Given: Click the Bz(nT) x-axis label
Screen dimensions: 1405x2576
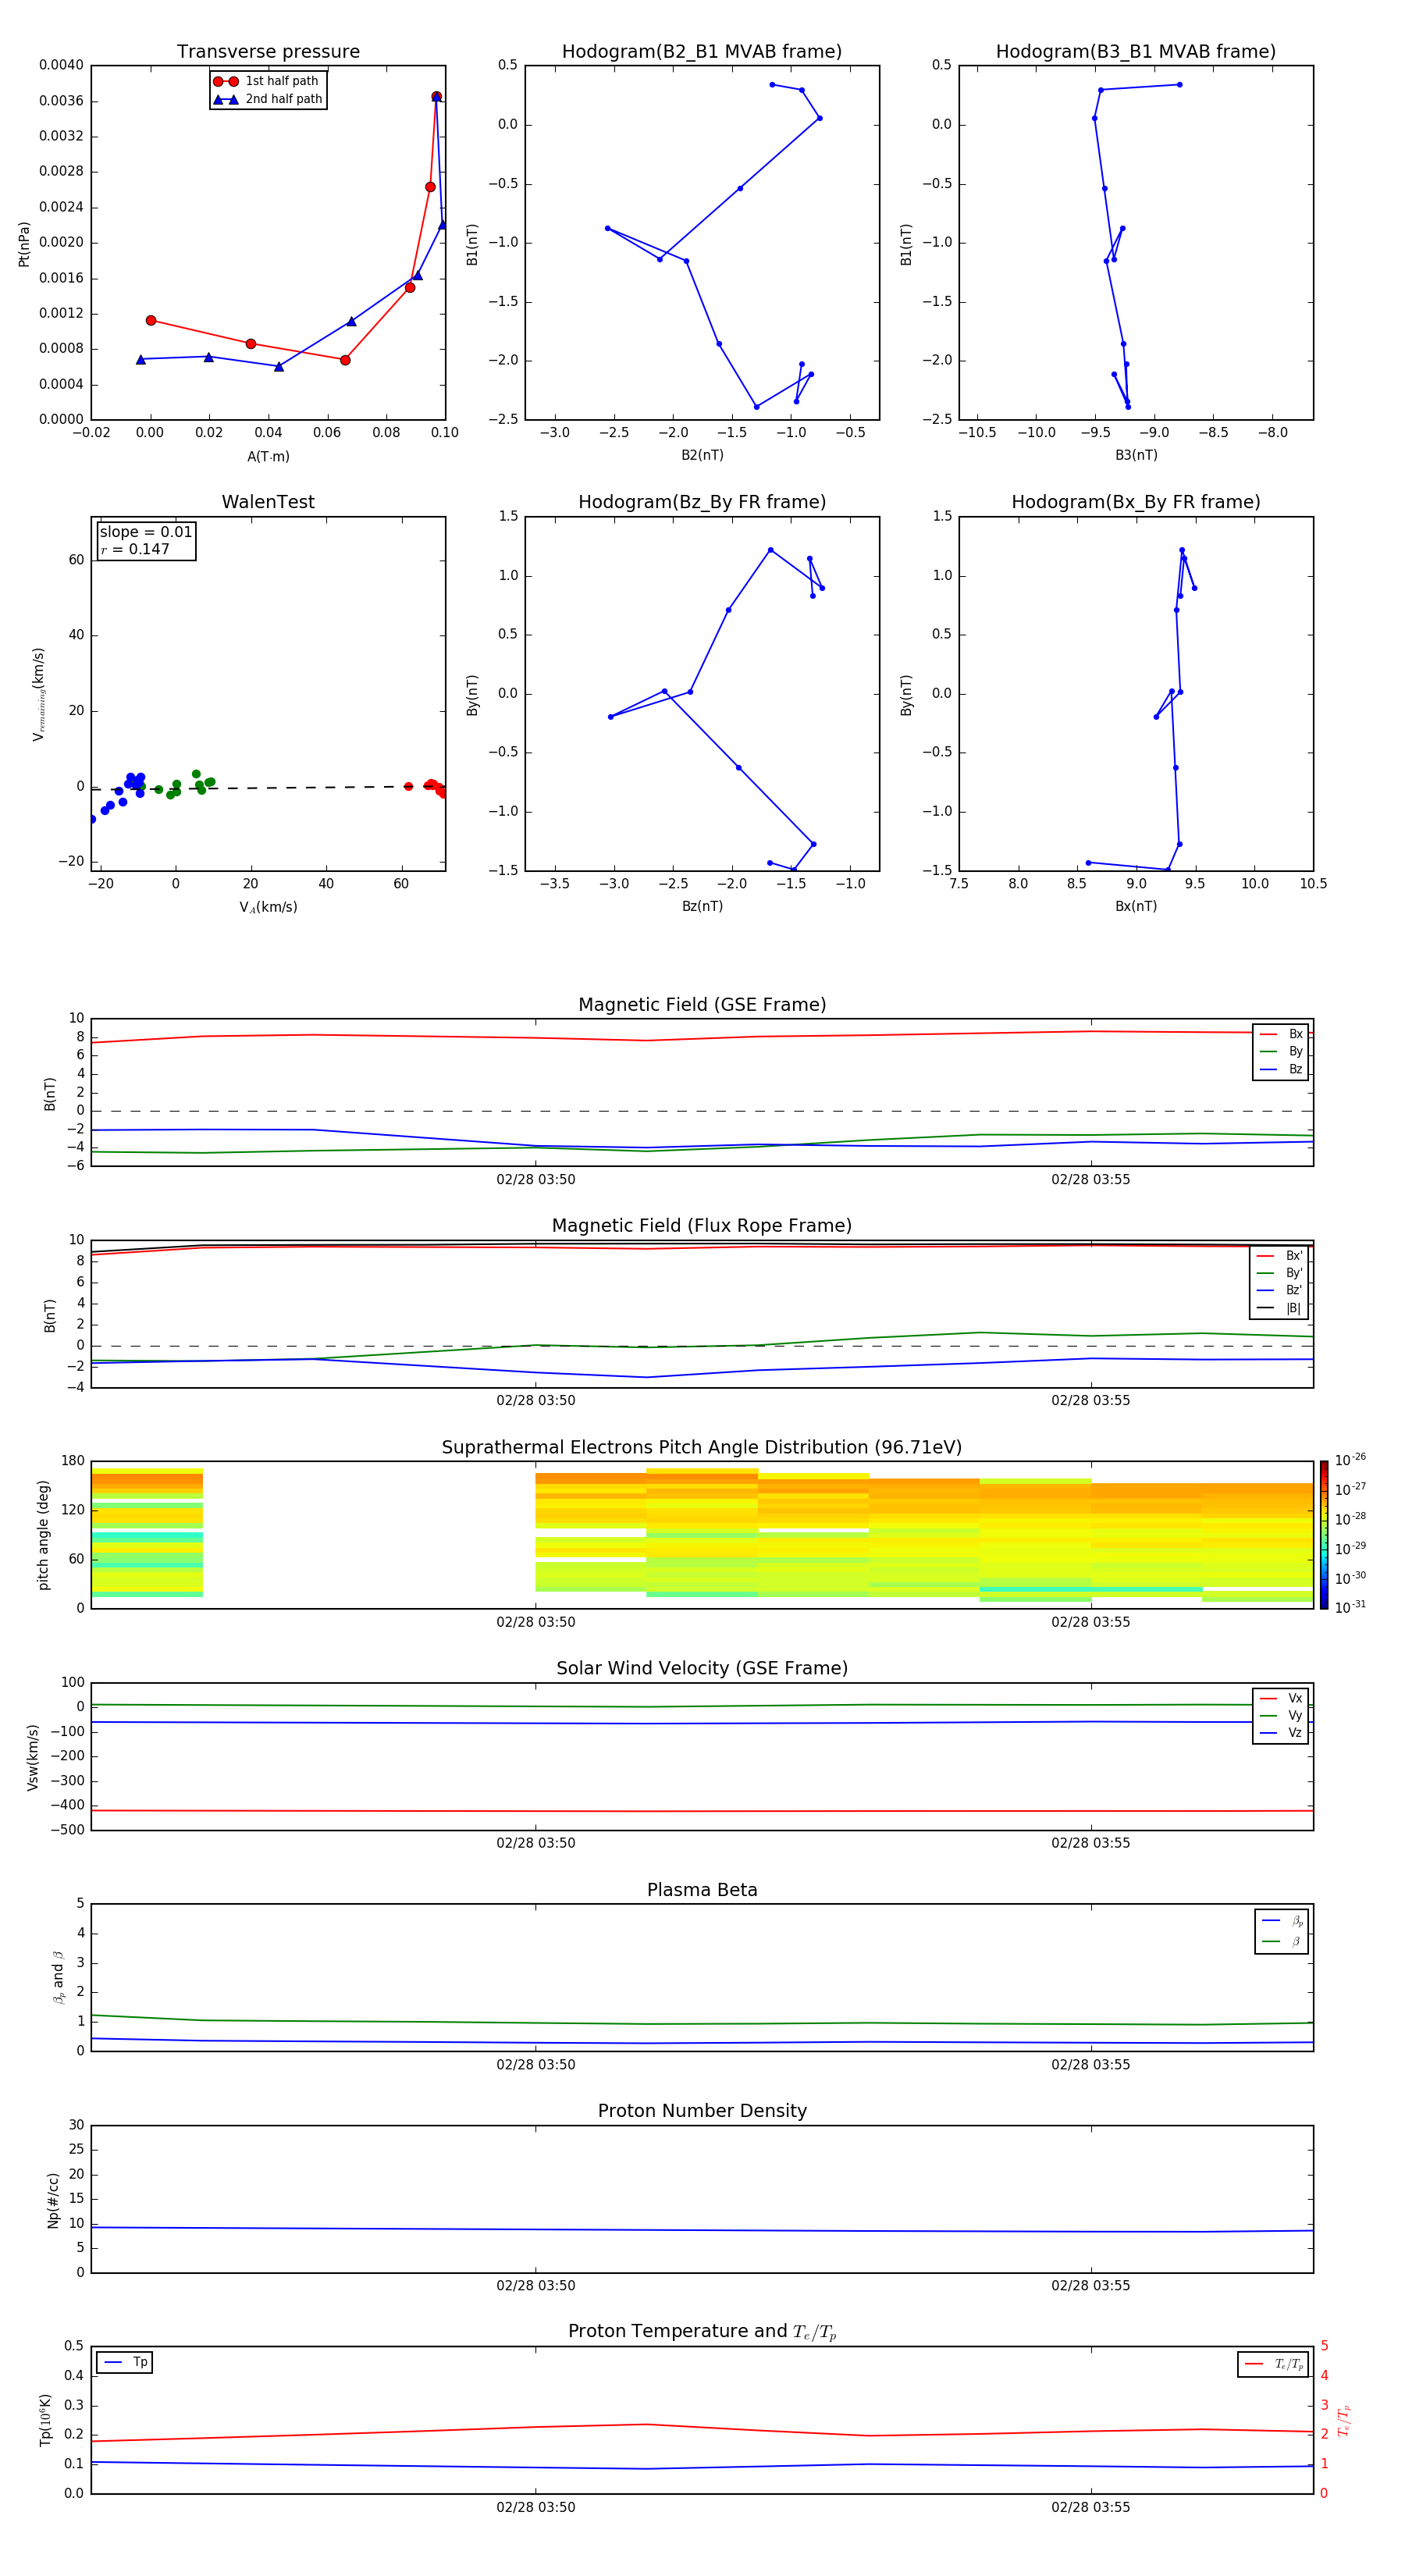Looking at the screenshot, I should click(702, 907).
